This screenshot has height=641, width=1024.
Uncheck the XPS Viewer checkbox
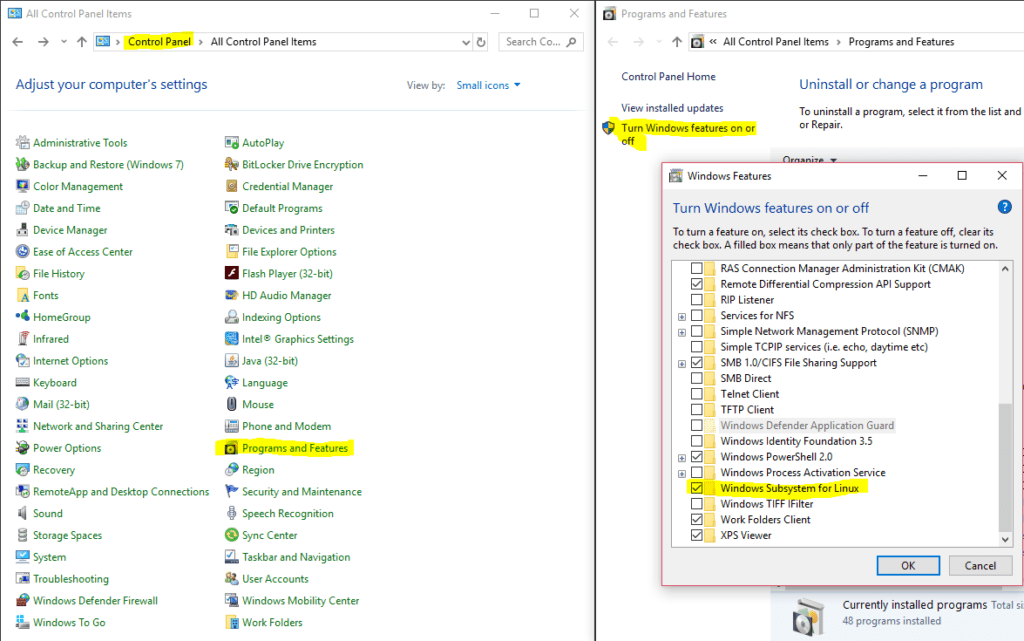697,535
